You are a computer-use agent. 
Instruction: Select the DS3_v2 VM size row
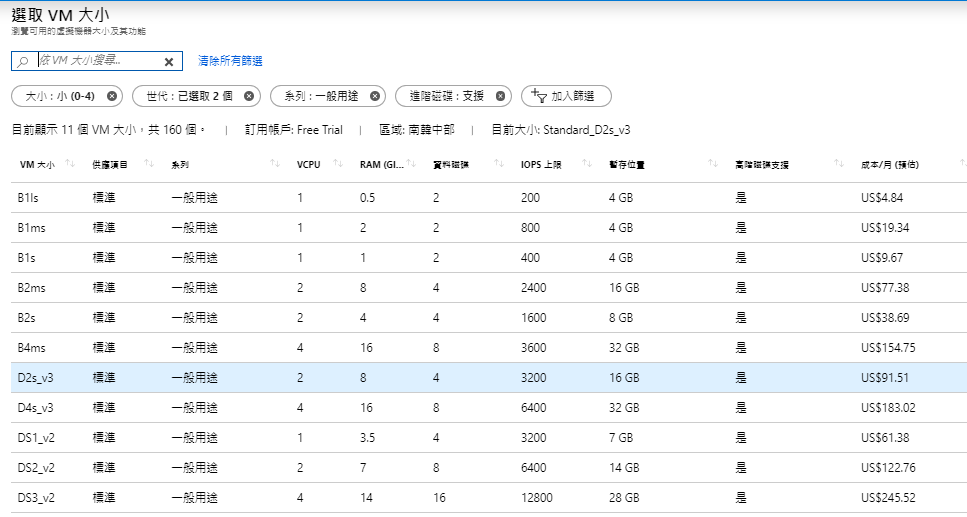coord(488,497)
